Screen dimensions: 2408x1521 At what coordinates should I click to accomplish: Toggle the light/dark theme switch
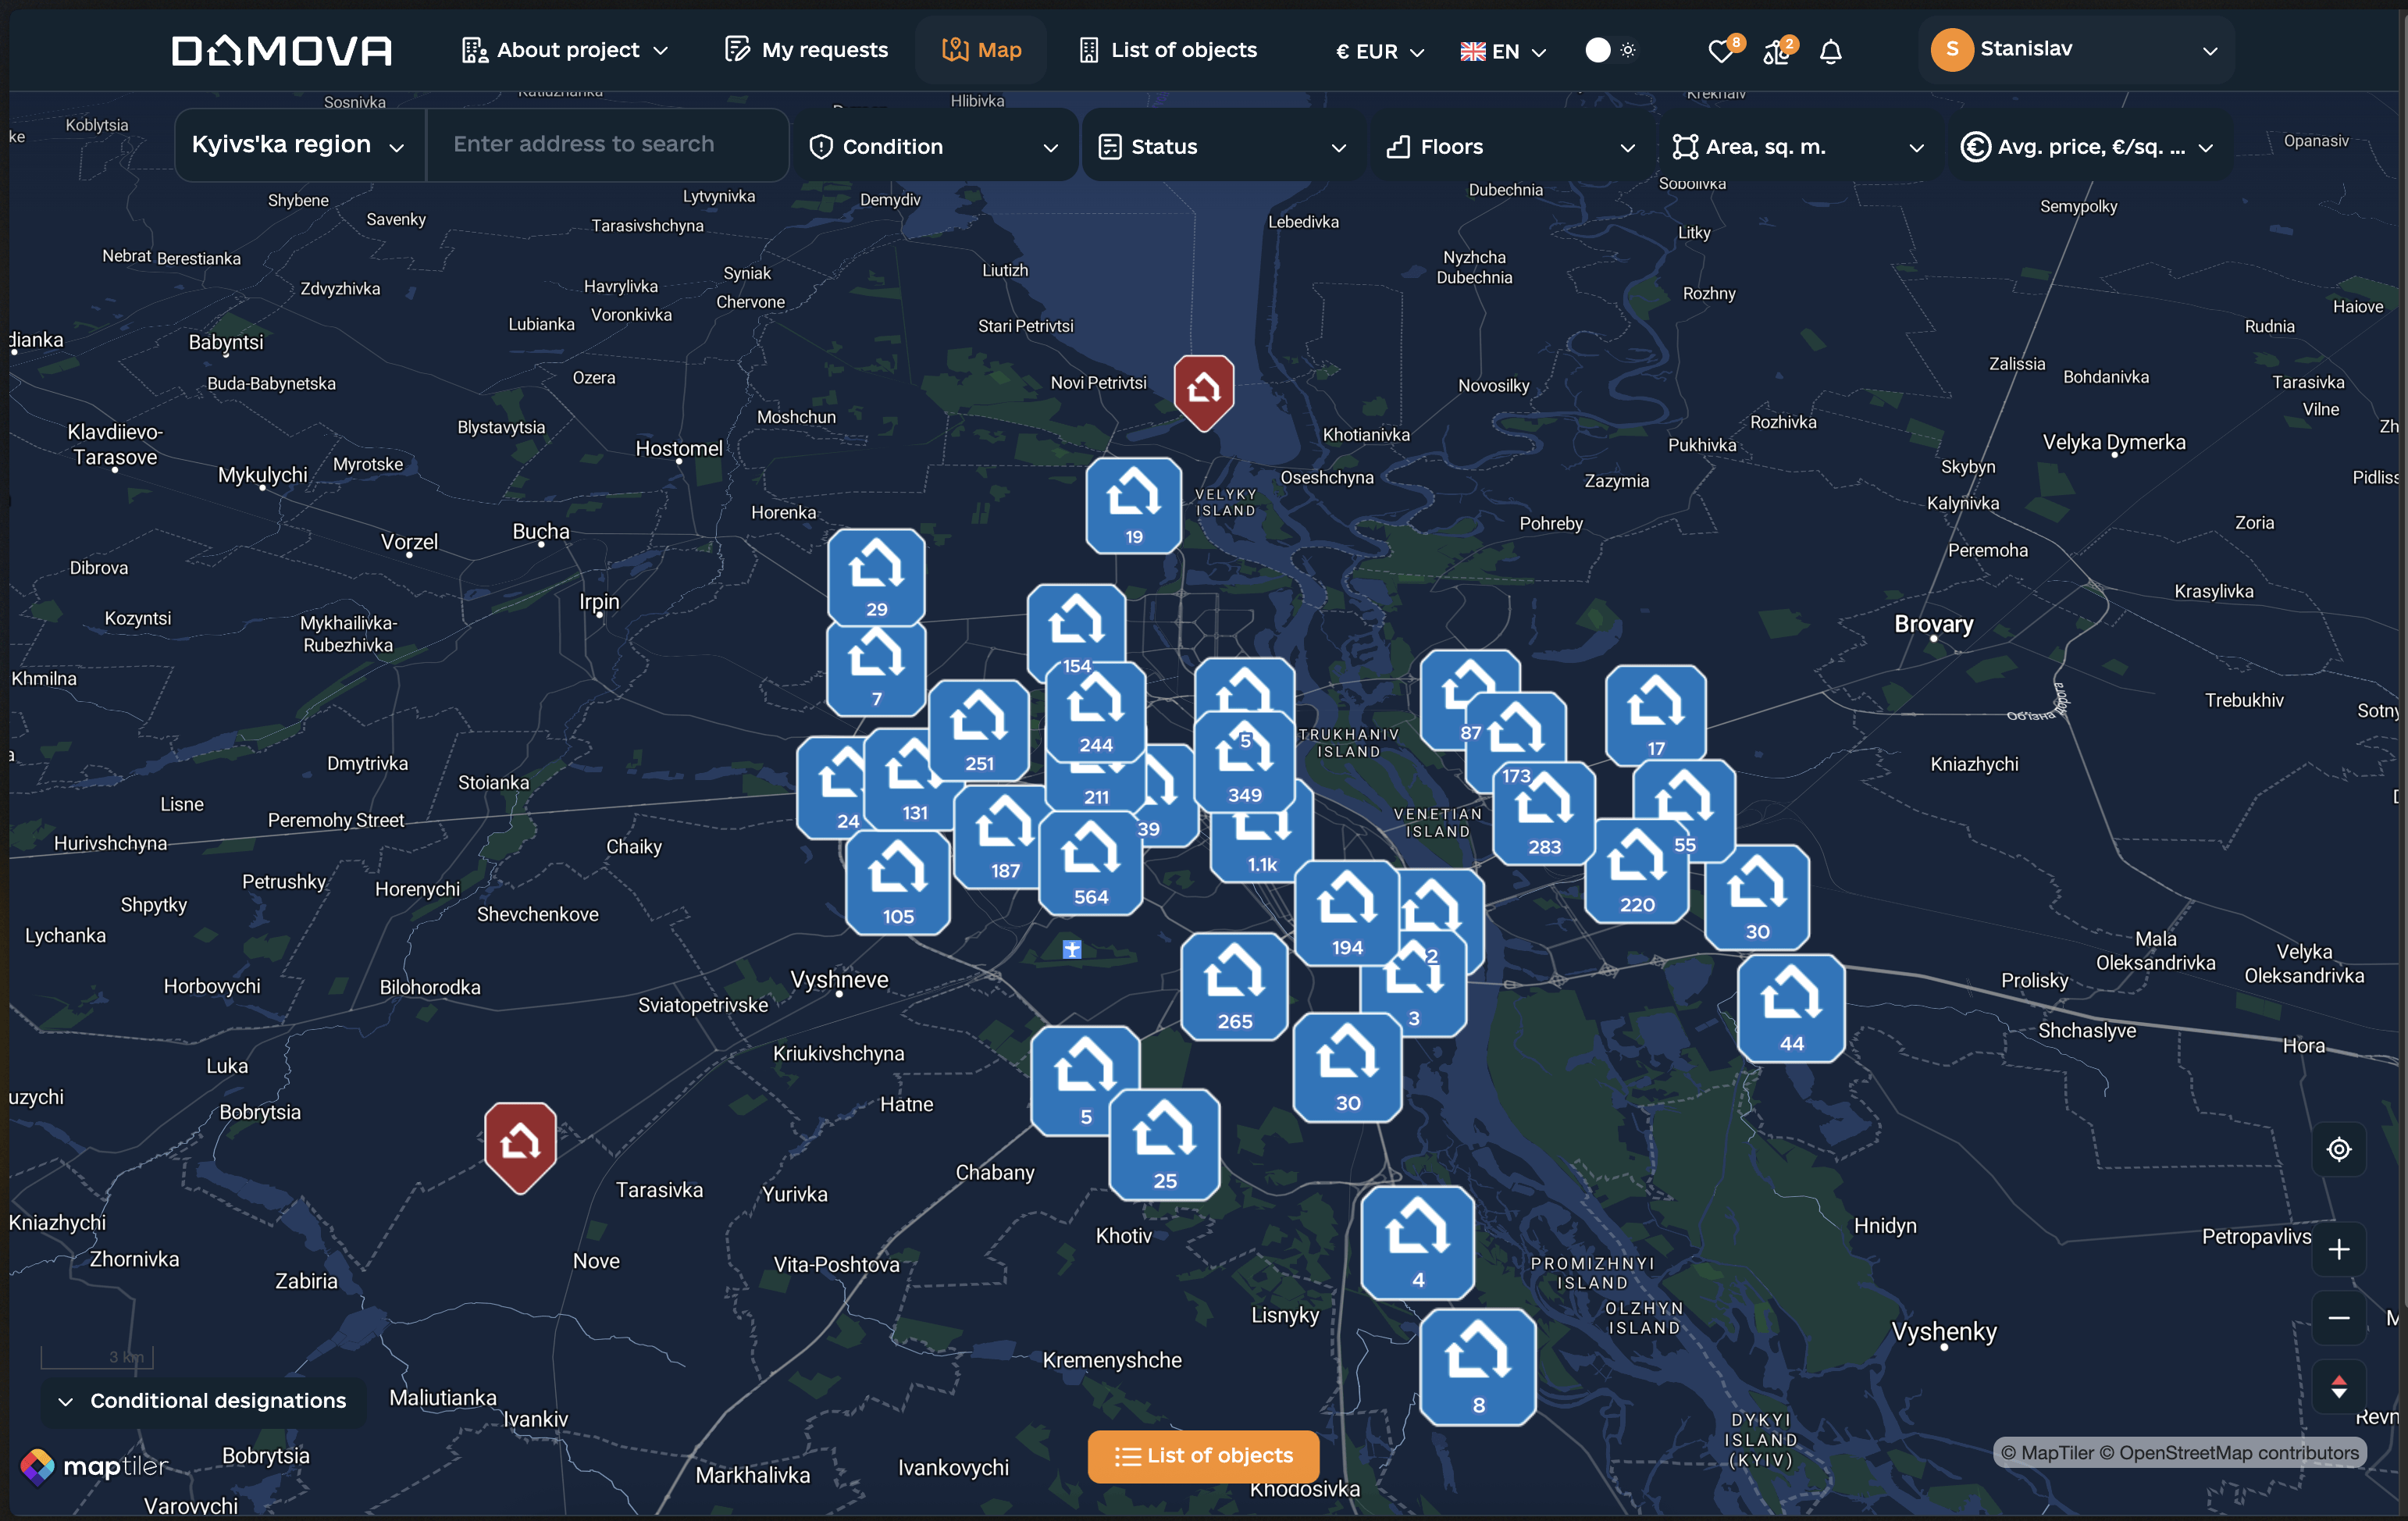[x=1610, y=50]
